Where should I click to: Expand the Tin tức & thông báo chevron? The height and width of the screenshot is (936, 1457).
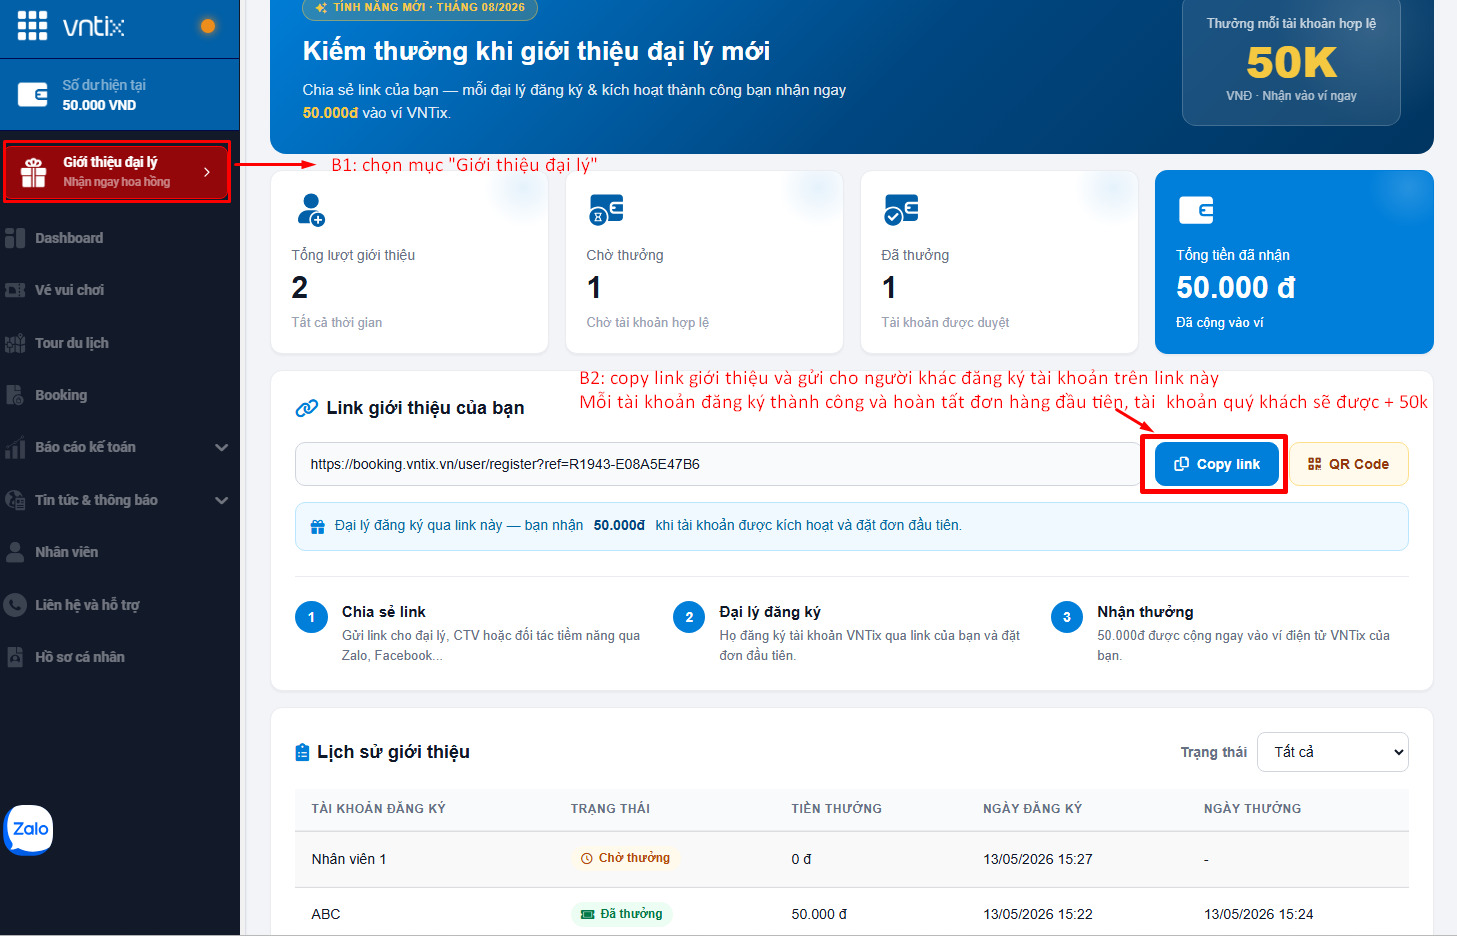click(222, 500)
